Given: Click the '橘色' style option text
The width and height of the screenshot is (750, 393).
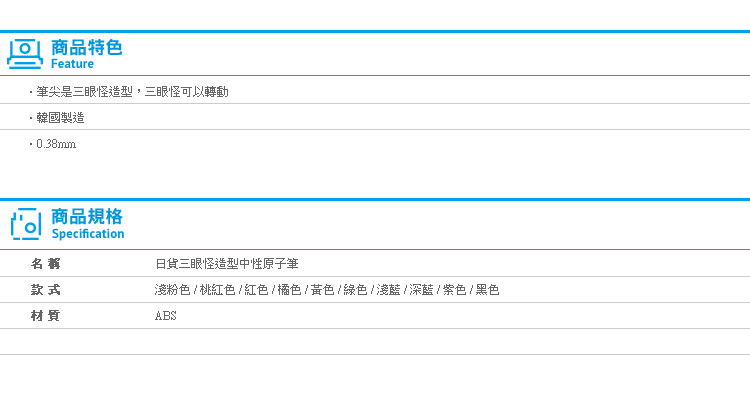Looking at the screenshot, I should 289,290.
